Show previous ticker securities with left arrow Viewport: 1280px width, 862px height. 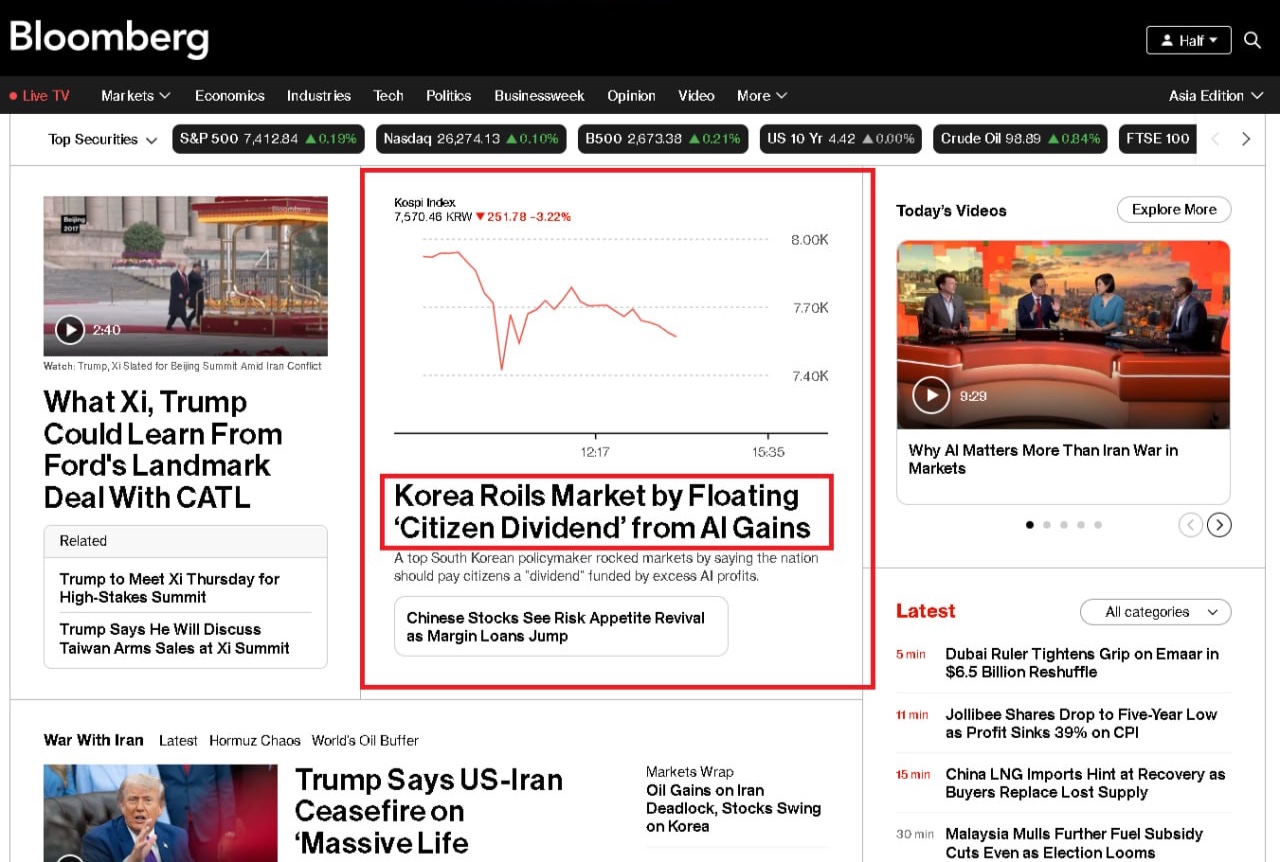1216,139
